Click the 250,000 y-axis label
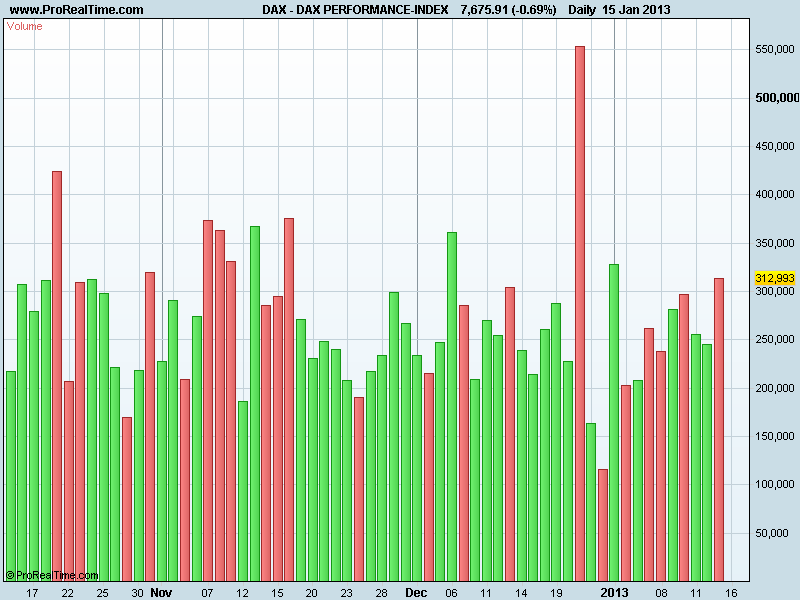The height and width of the screenshot is (600, 800). click(774, 339)
